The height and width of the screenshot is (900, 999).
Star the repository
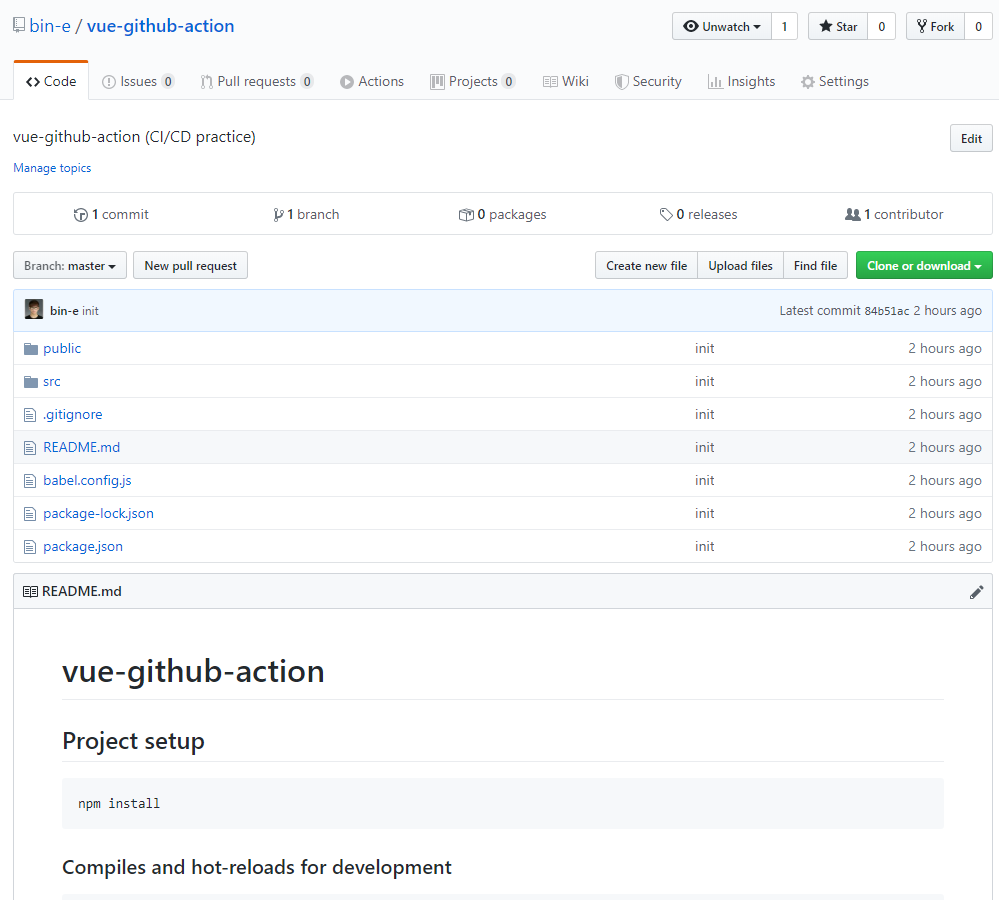point(838,26)
